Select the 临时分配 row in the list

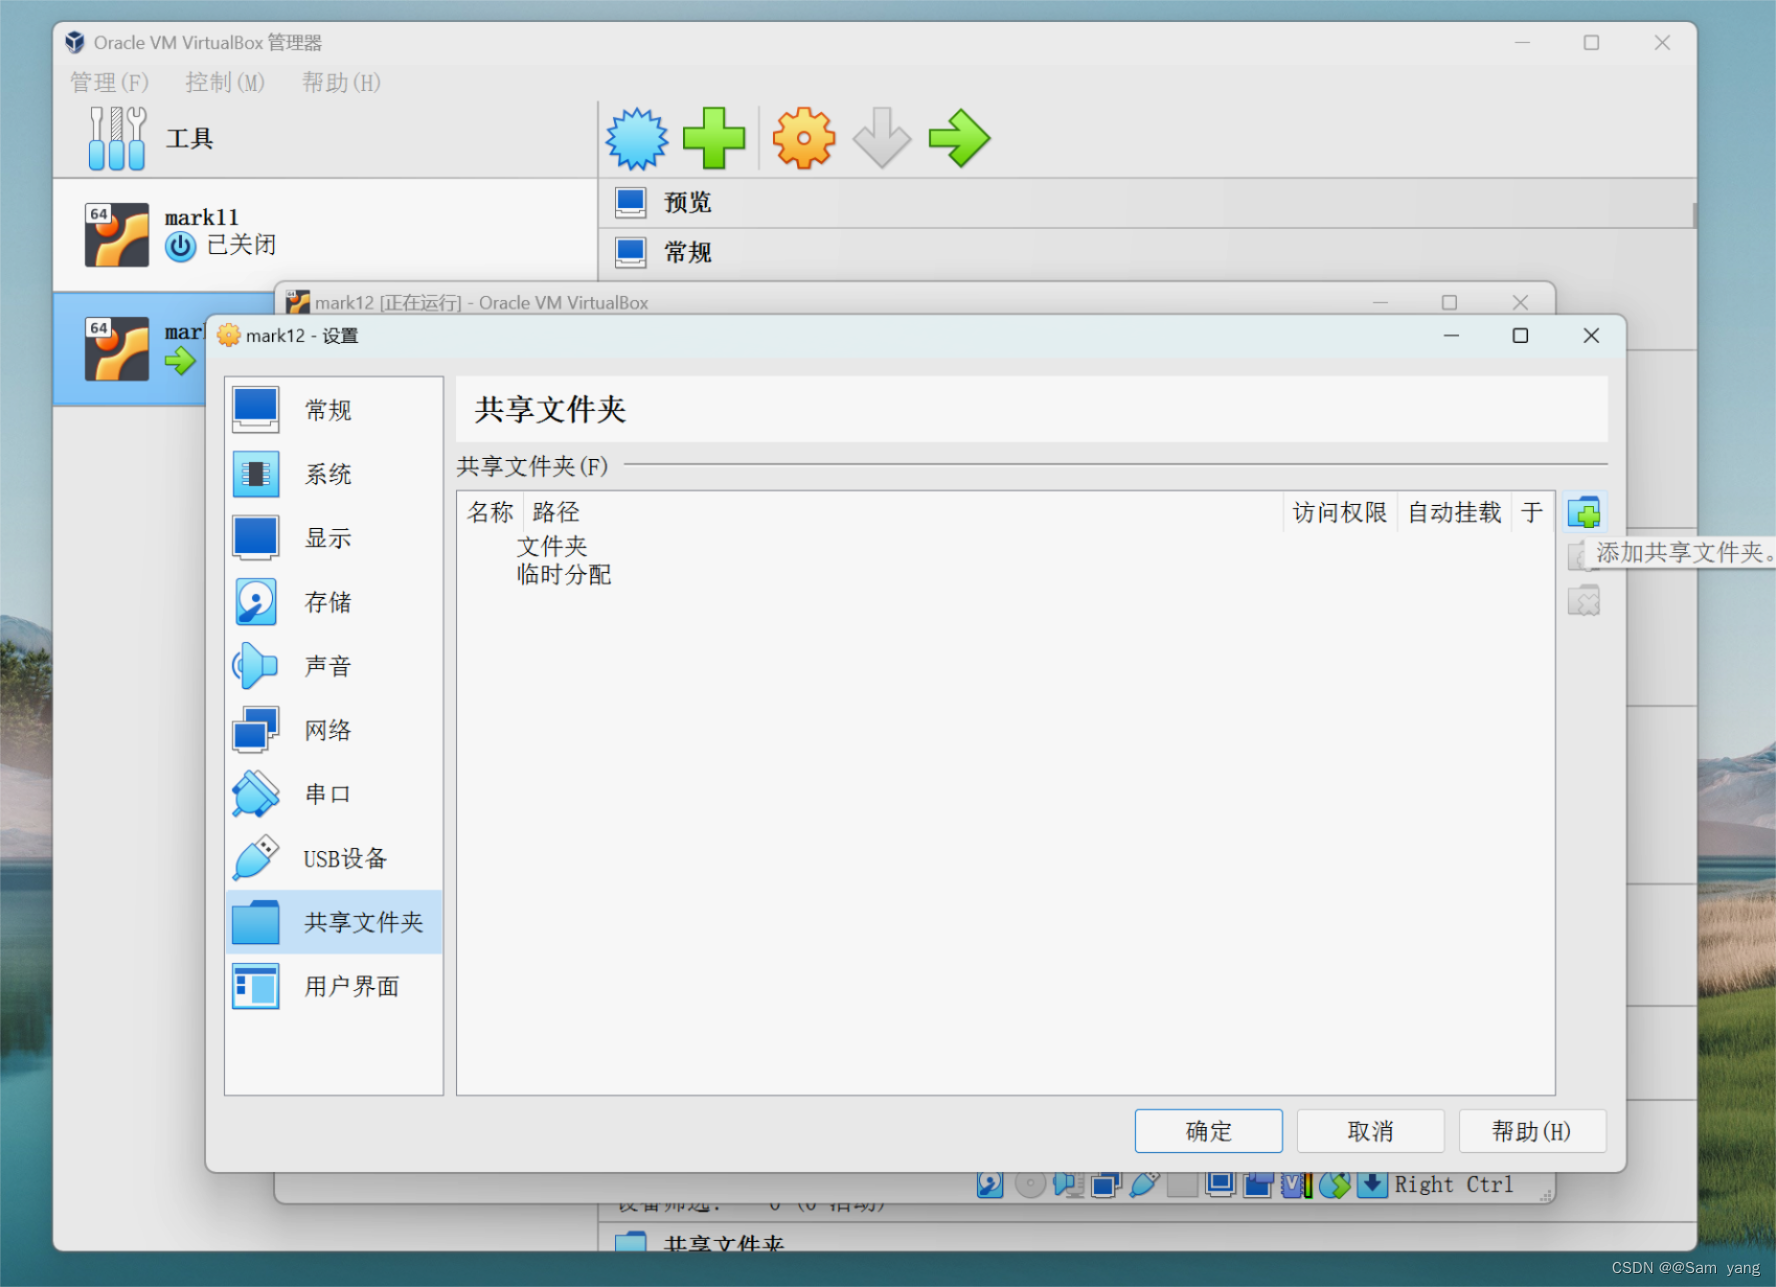click(x=1005, y=574)
